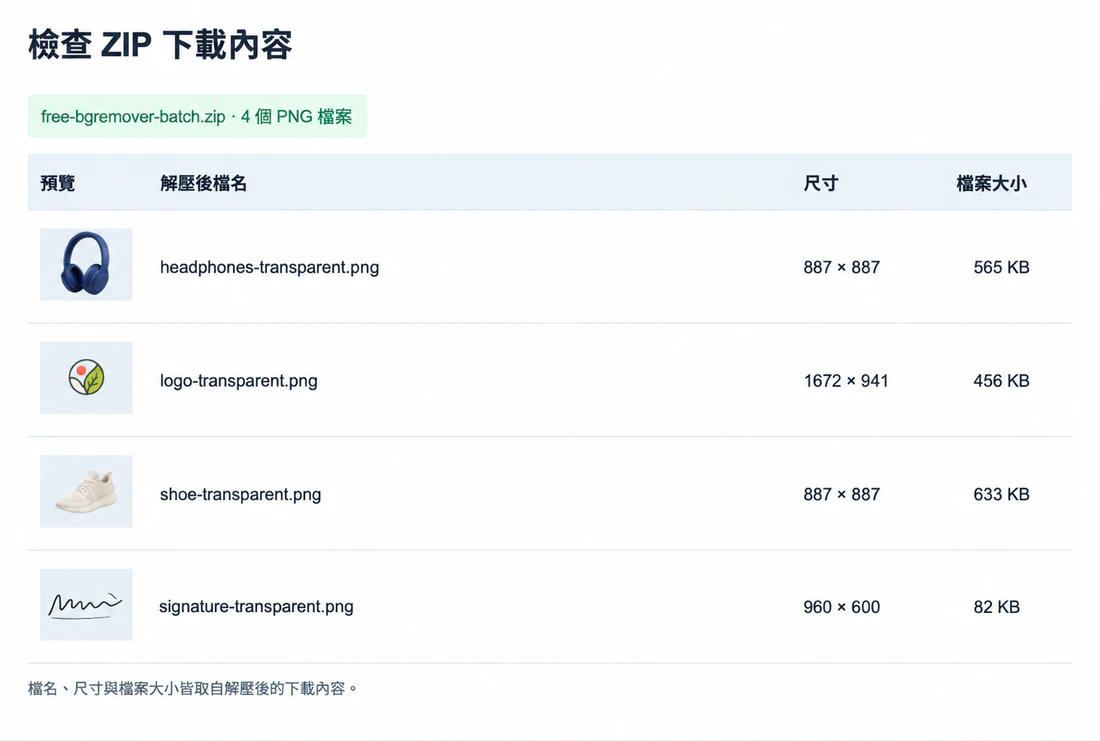Click the 檔案大小 column header
This screenshot has height=741, width=1100.
click(x=991, y=184)
